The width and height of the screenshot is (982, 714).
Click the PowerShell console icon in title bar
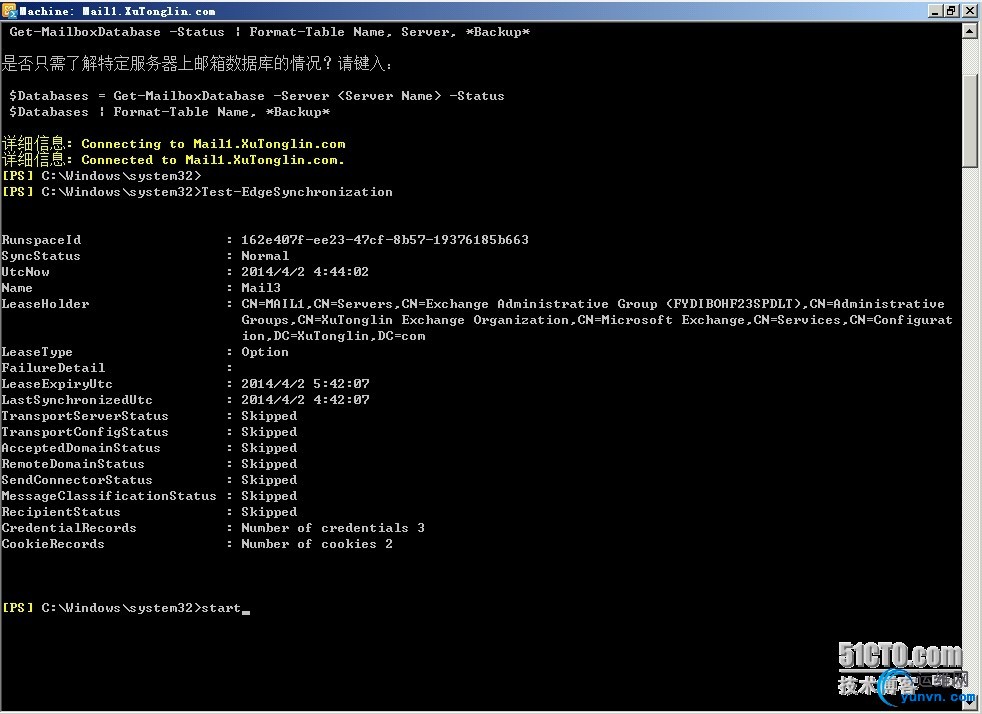pos(9,10)
